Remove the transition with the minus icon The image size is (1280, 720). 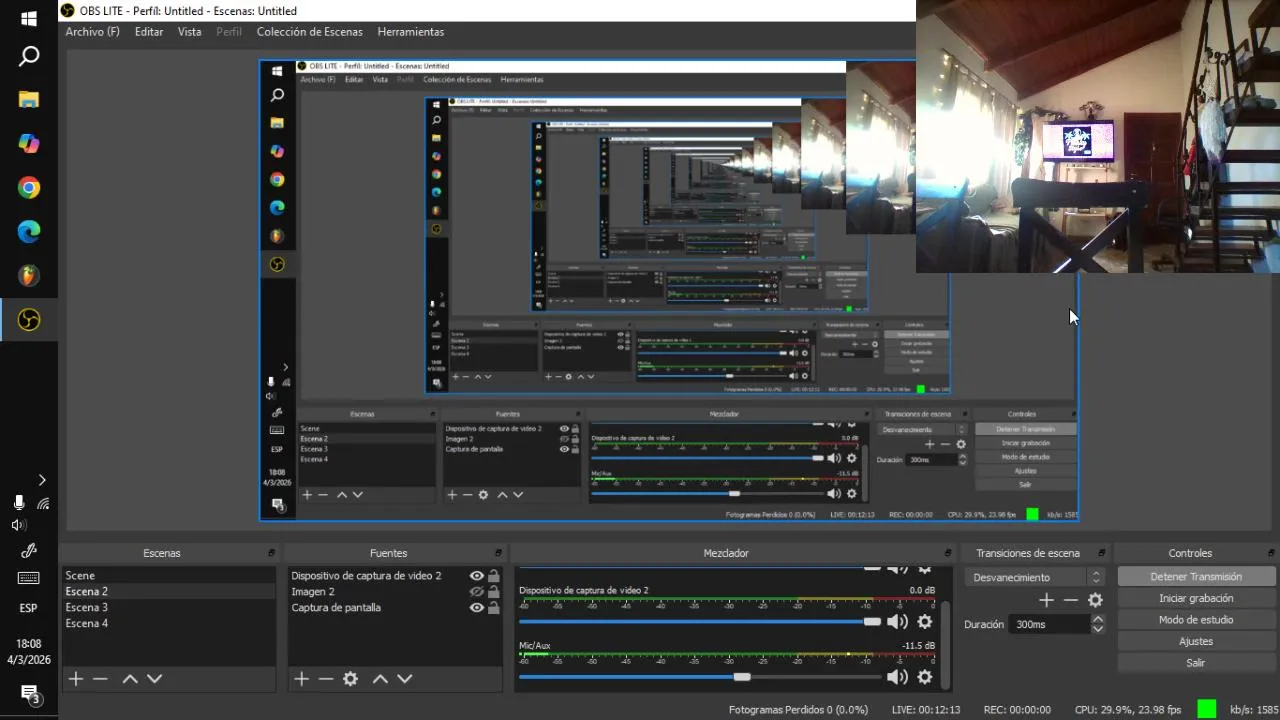(1071, 600)
